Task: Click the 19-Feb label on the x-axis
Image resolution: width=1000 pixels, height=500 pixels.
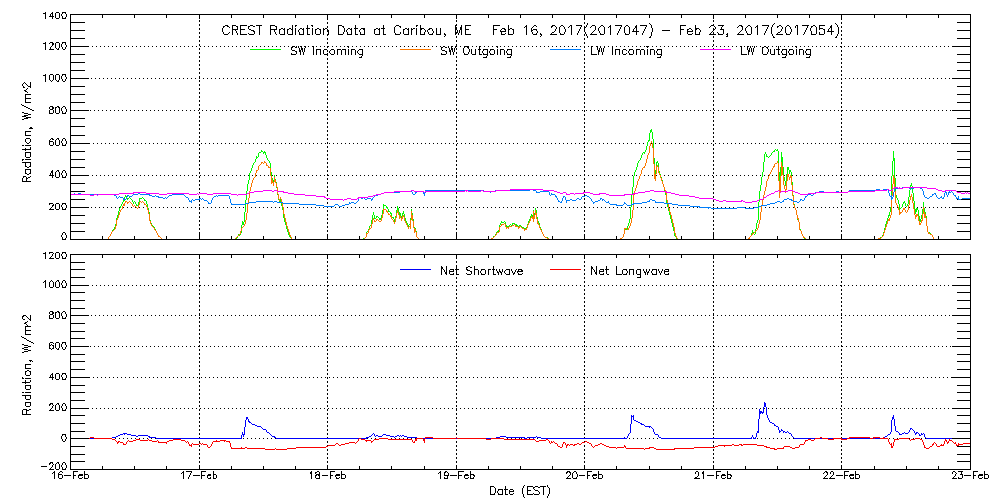Action: click(457, 477)
